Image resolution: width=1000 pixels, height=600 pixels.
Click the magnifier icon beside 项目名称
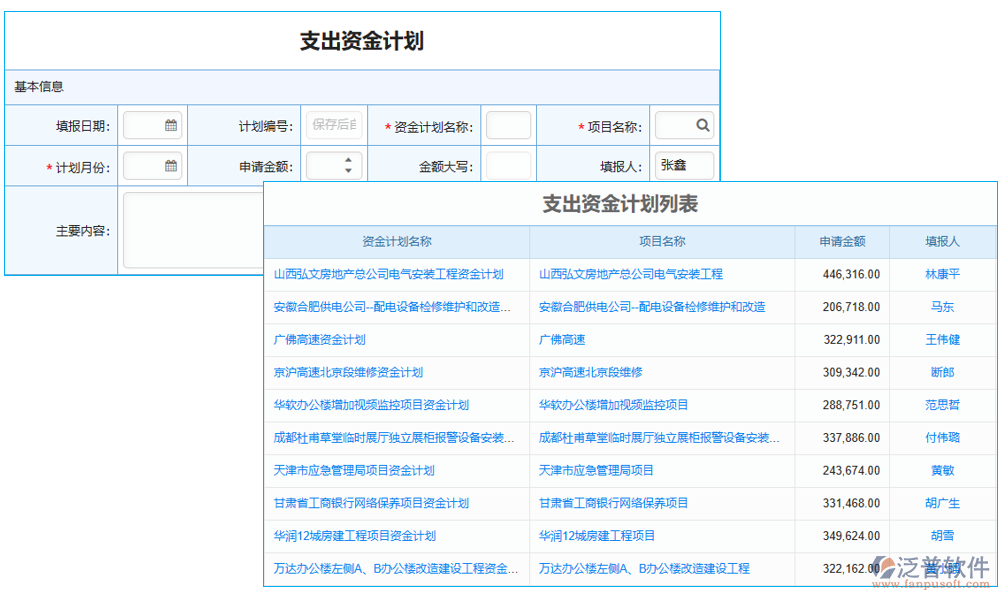click(705, 124)
